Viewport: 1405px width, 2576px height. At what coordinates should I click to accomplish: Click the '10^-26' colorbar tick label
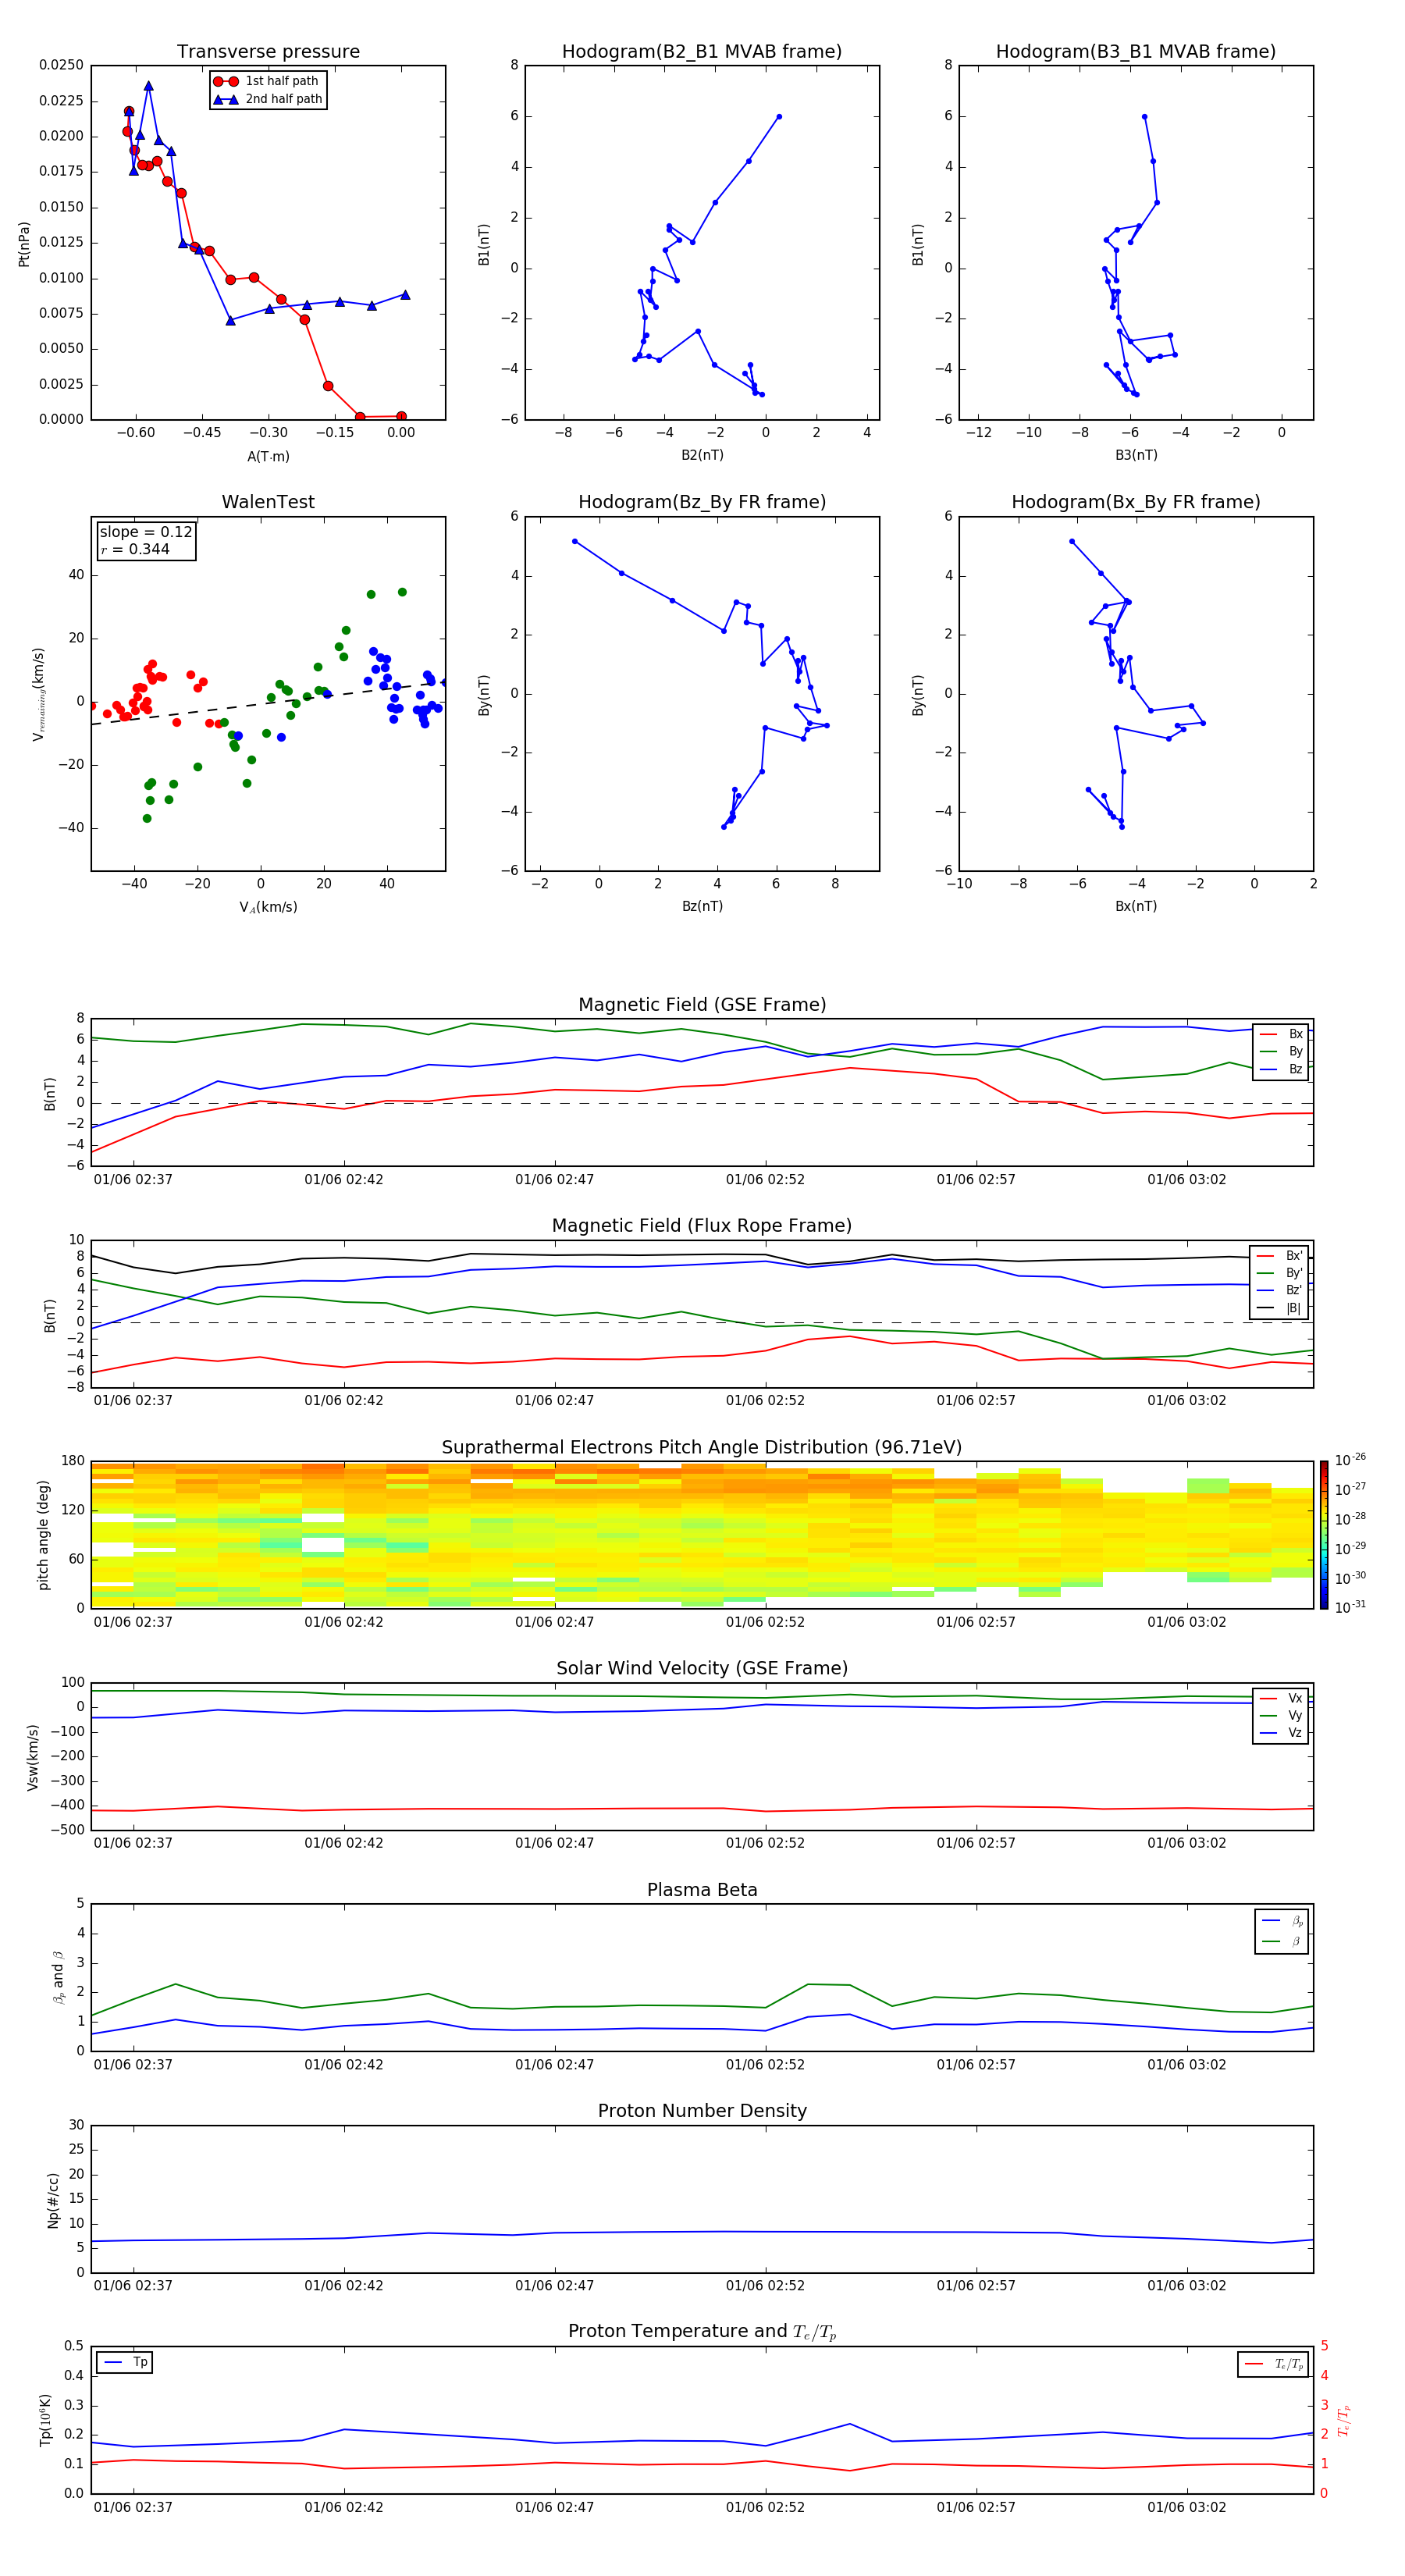[x=1350, y=1460]
